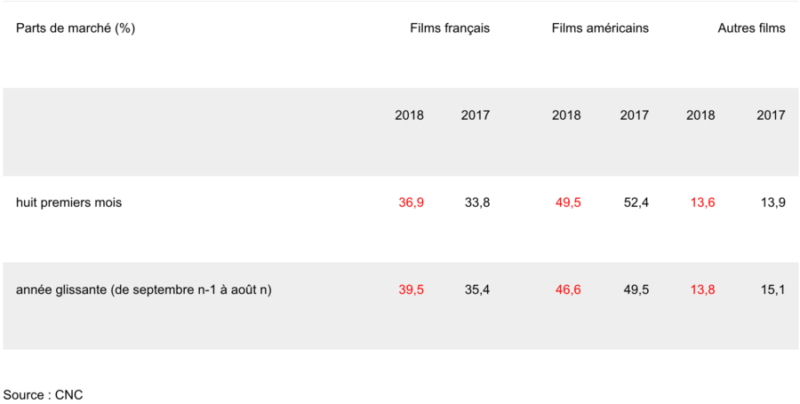Select the "Autres films" column header
The image size is (800, 404).
[x=752, y=28]
